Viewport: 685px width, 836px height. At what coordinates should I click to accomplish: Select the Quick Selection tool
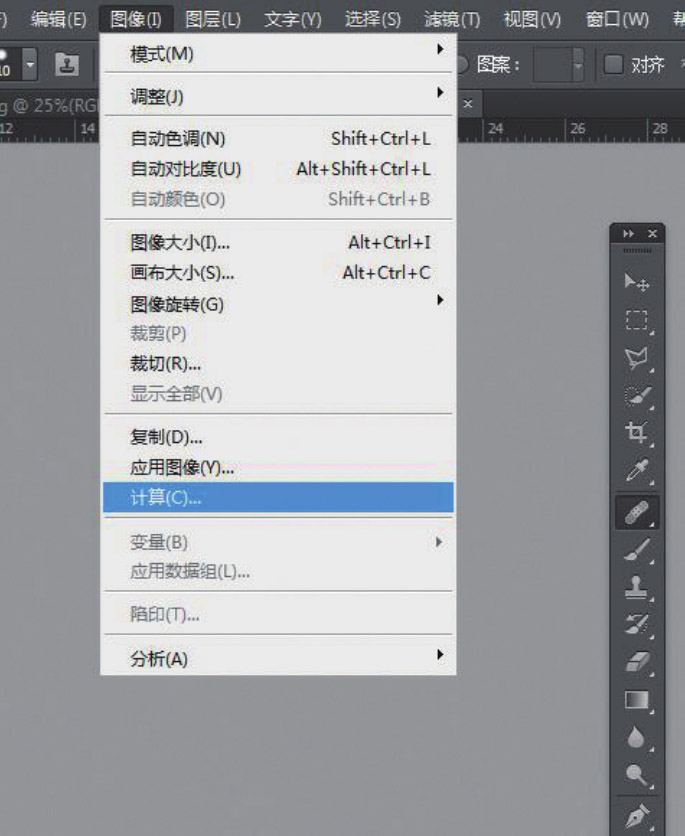tap(636, 395)
